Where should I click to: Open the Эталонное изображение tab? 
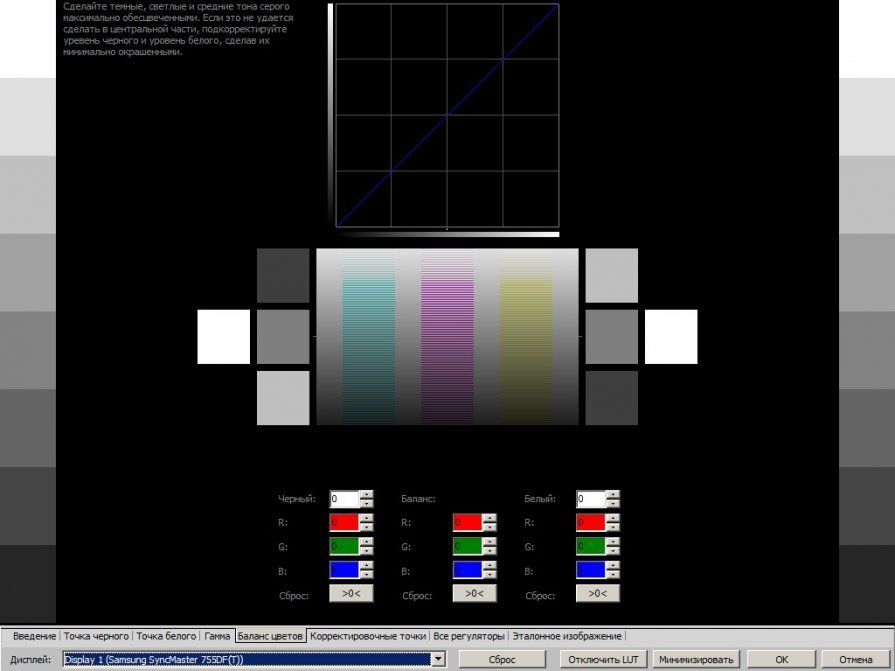tap(567, 636)
